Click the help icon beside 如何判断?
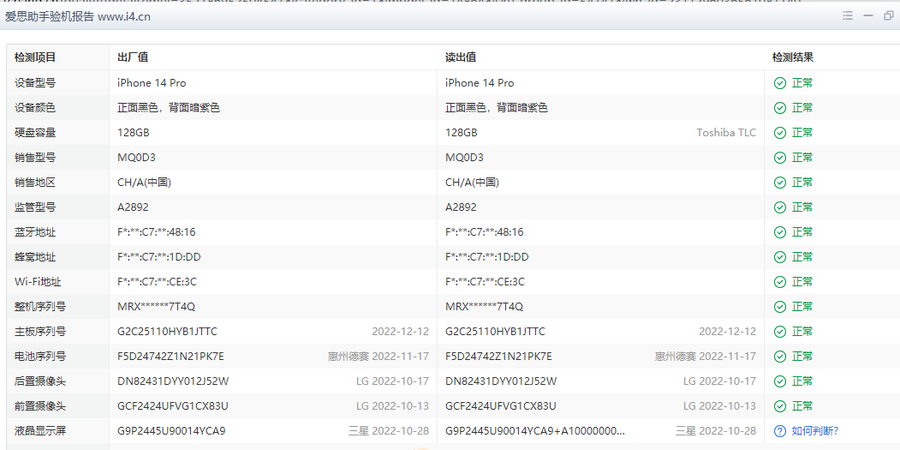 (x=779, y=430)
